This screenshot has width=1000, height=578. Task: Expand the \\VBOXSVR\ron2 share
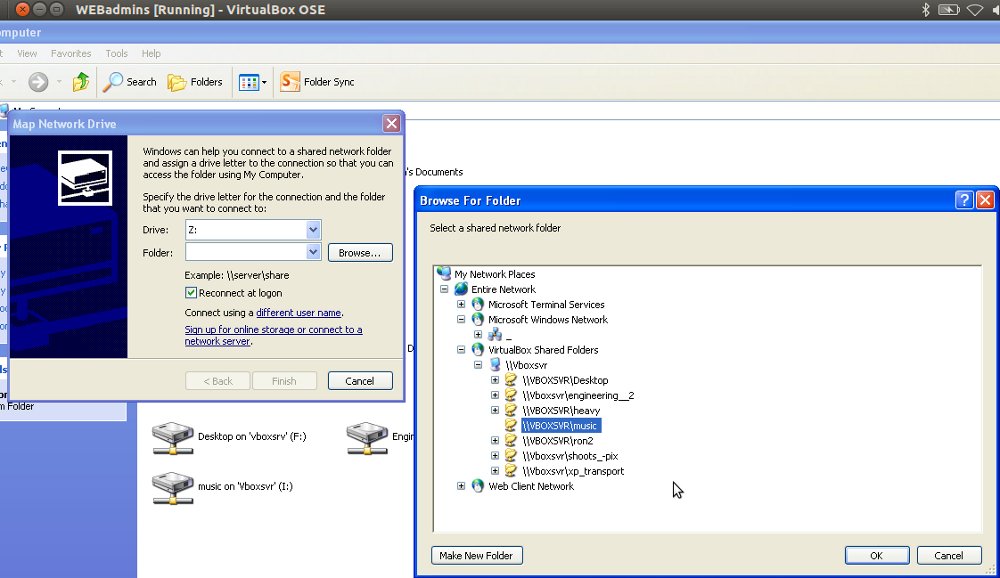(x=495, y=441)
